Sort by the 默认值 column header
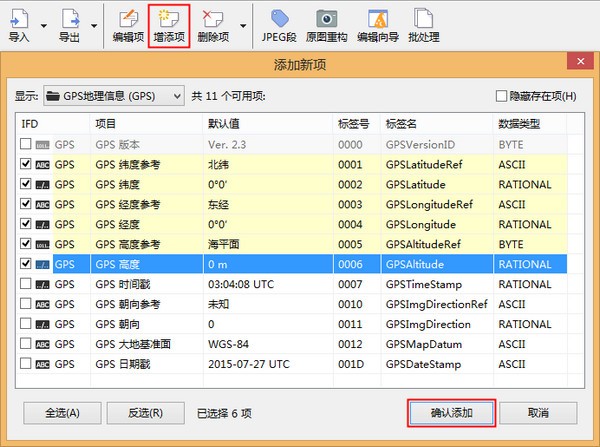The height and width of the screenshot is (447, 600). click(x=268, y=124)
